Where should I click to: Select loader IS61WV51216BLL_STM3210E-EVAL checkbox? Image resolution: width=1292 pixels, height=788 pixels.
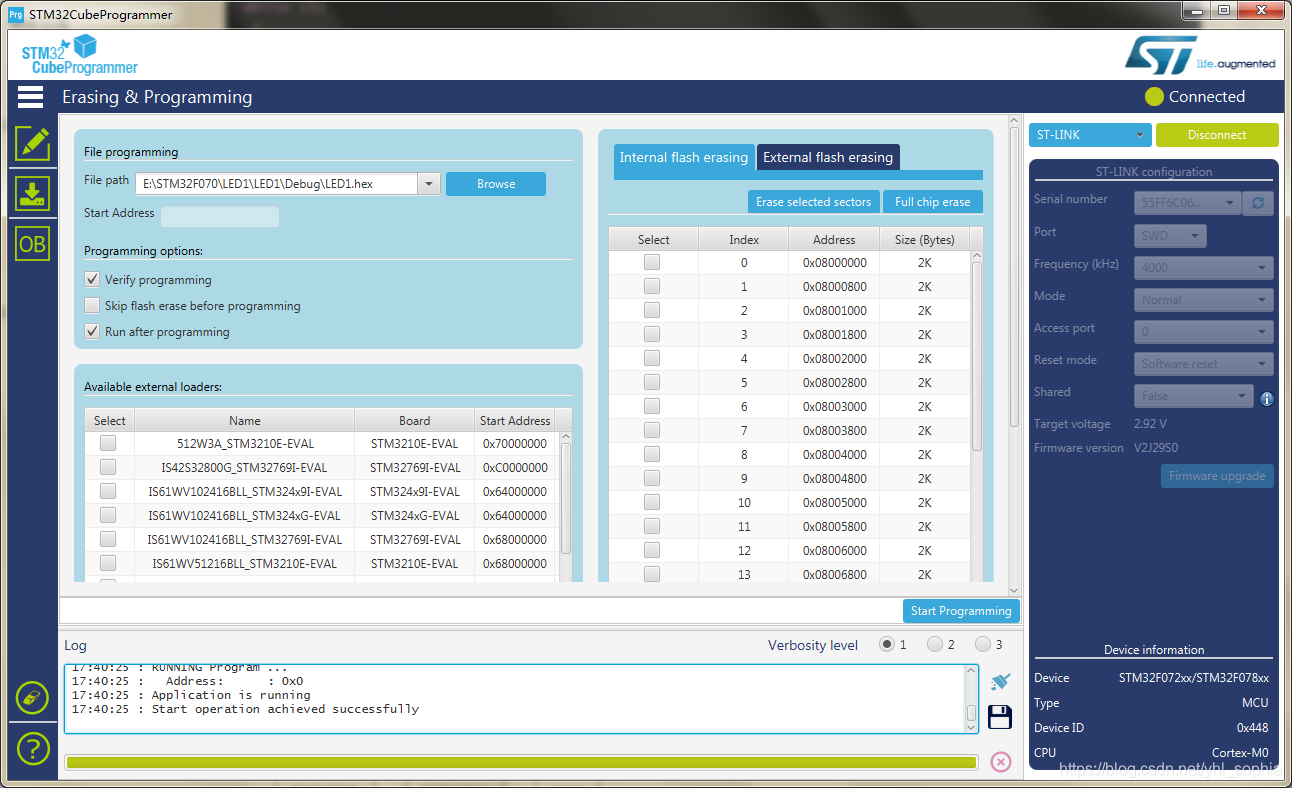[108, 563]
